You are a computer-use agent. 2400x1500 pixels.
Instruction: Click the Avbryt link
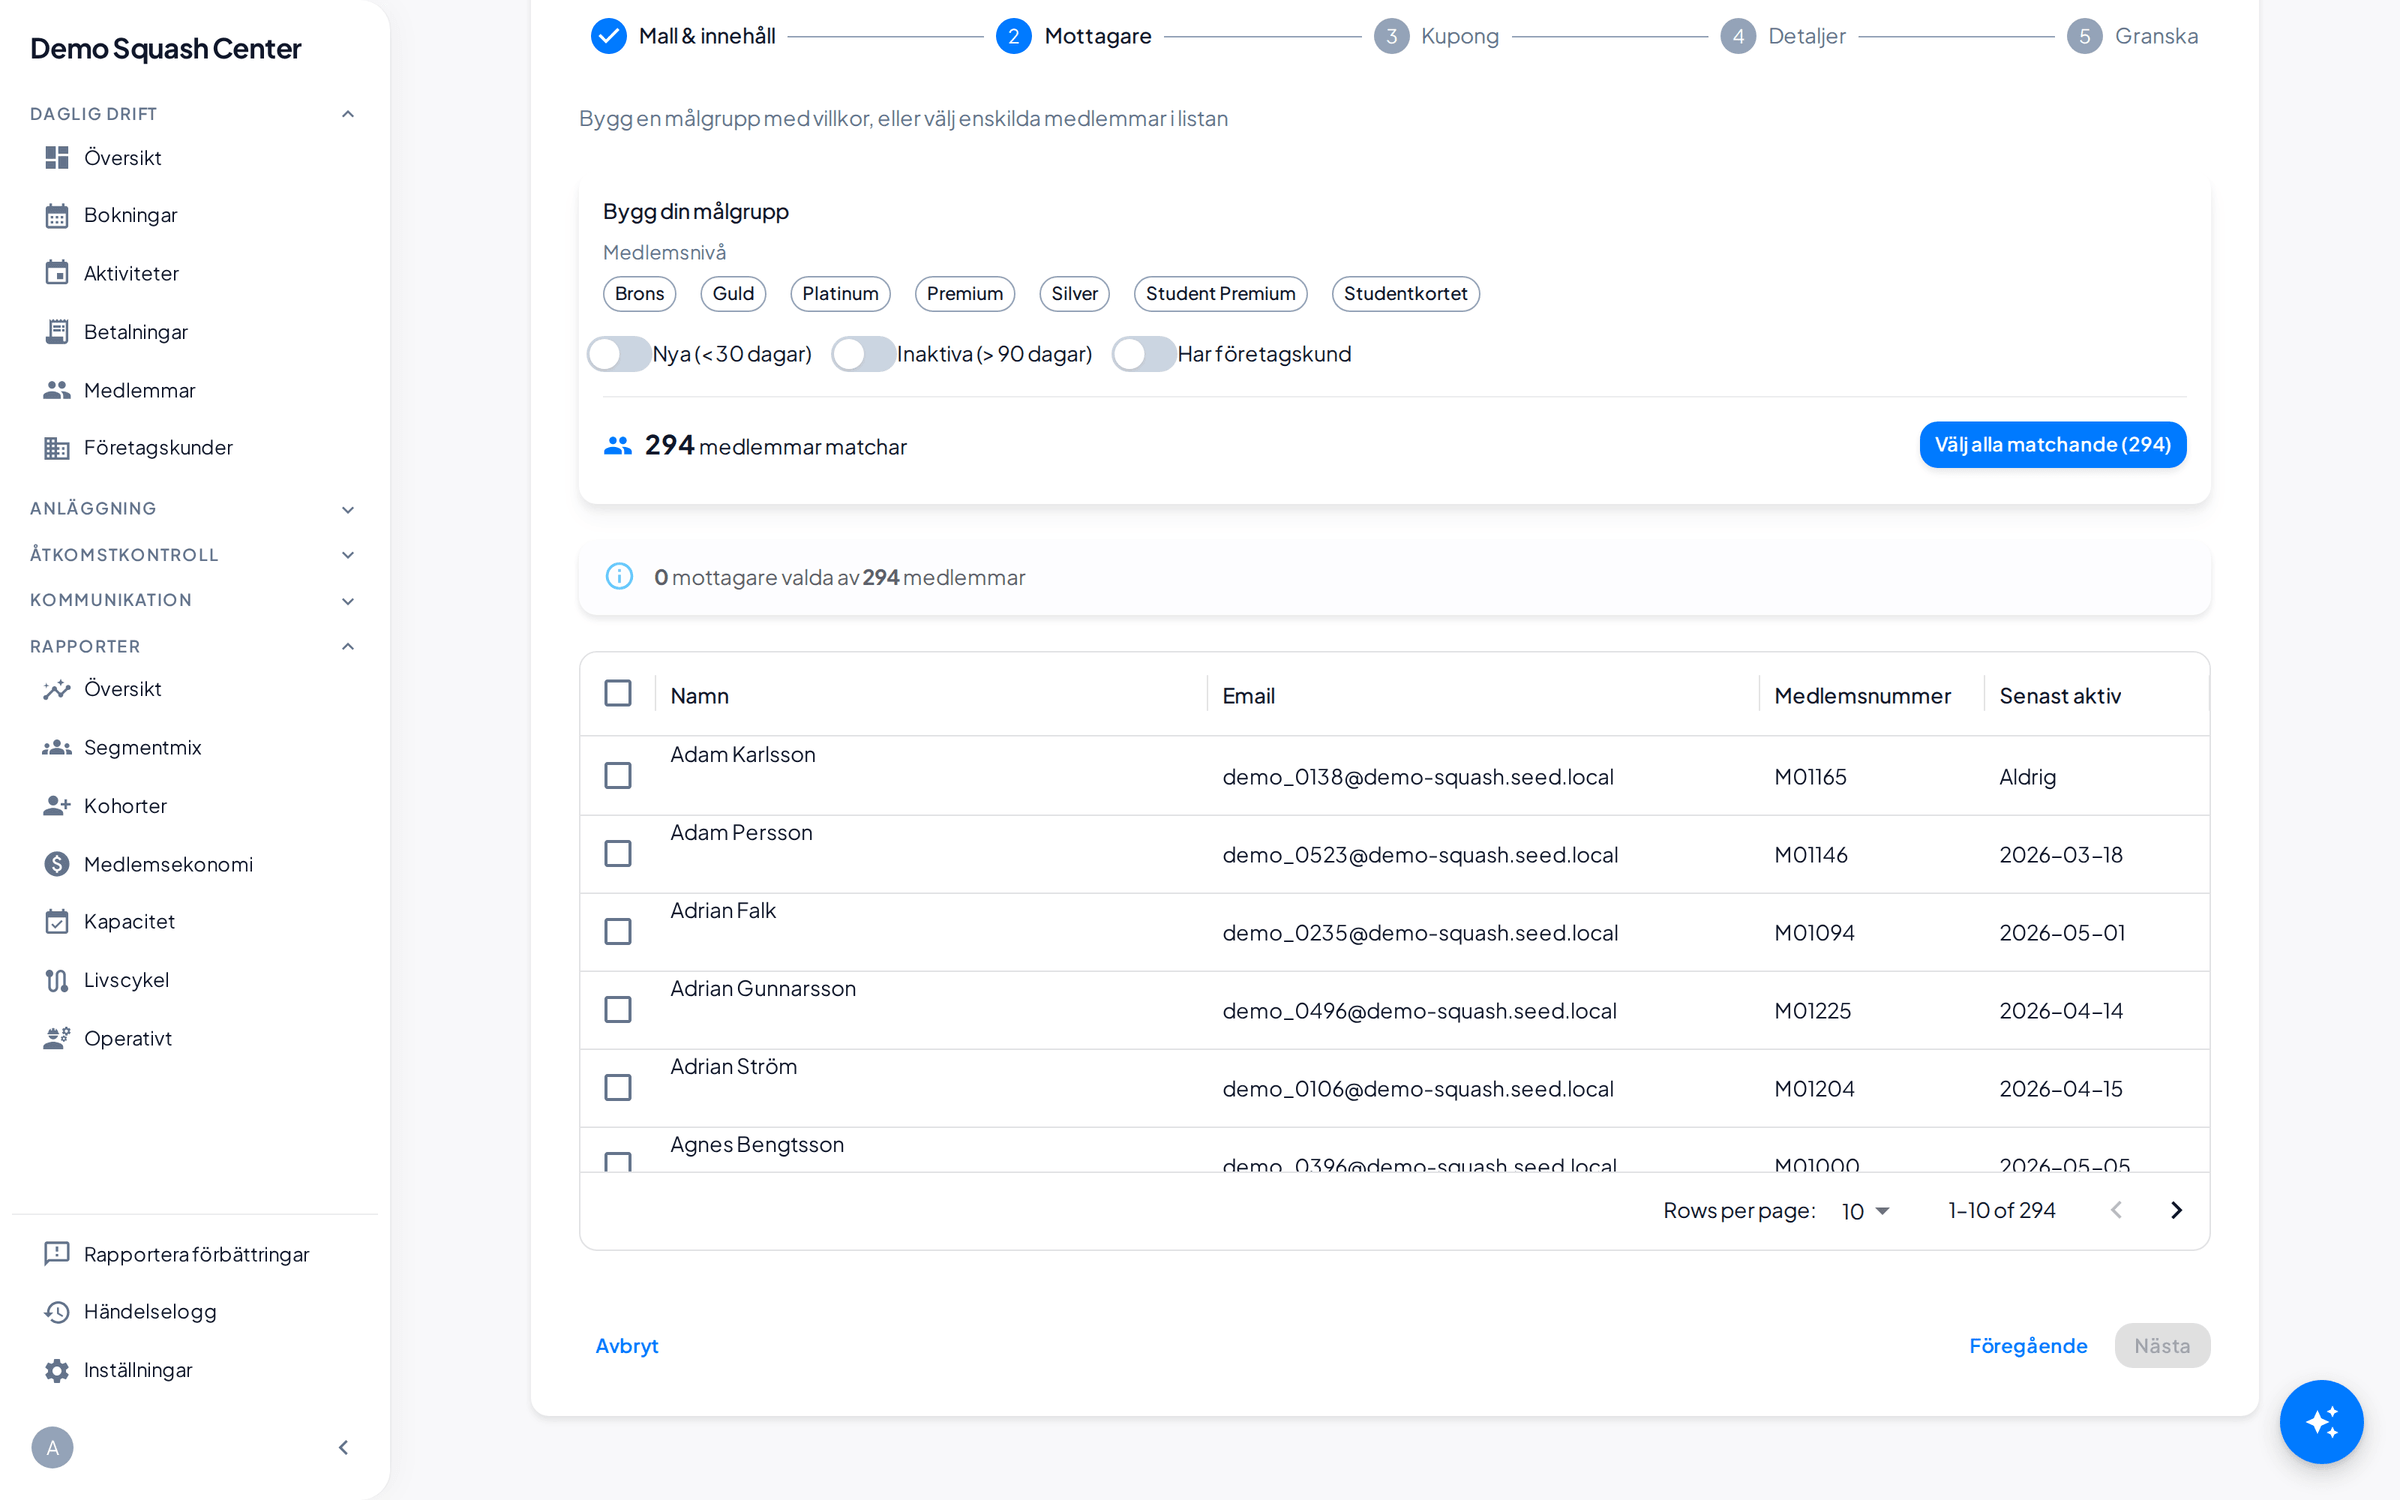pyautogui.click(x=627, y=1345)
